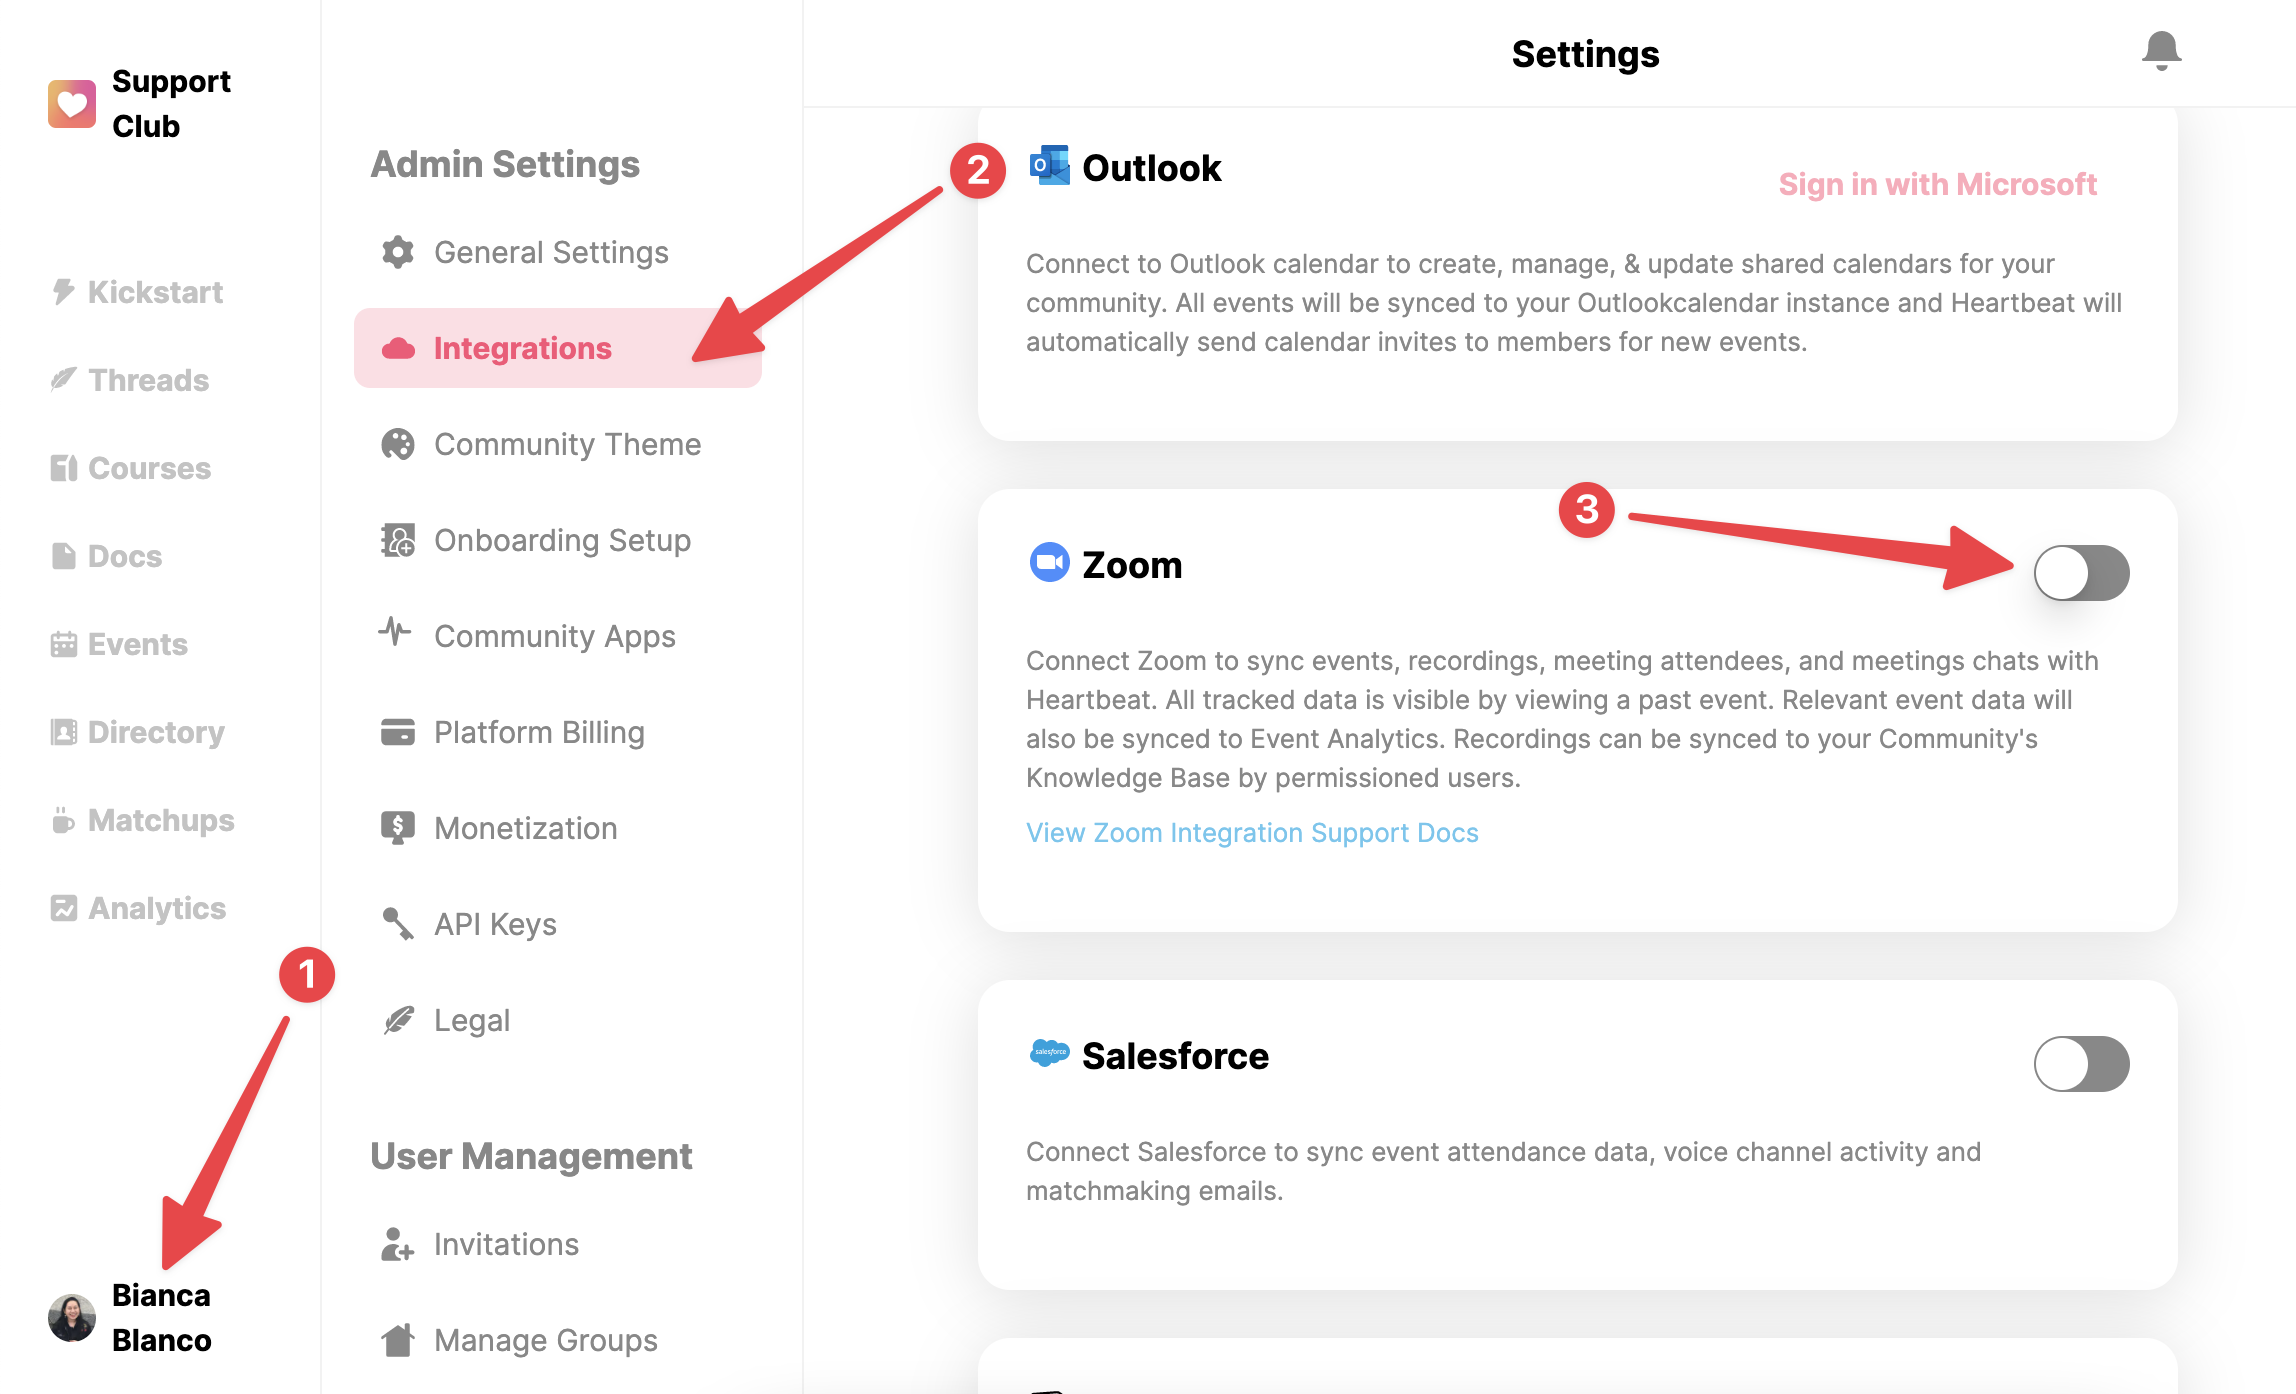2296x1394 pixels.
Task: Enable the Zoom integration toggle
Action: click(2081, 573)
